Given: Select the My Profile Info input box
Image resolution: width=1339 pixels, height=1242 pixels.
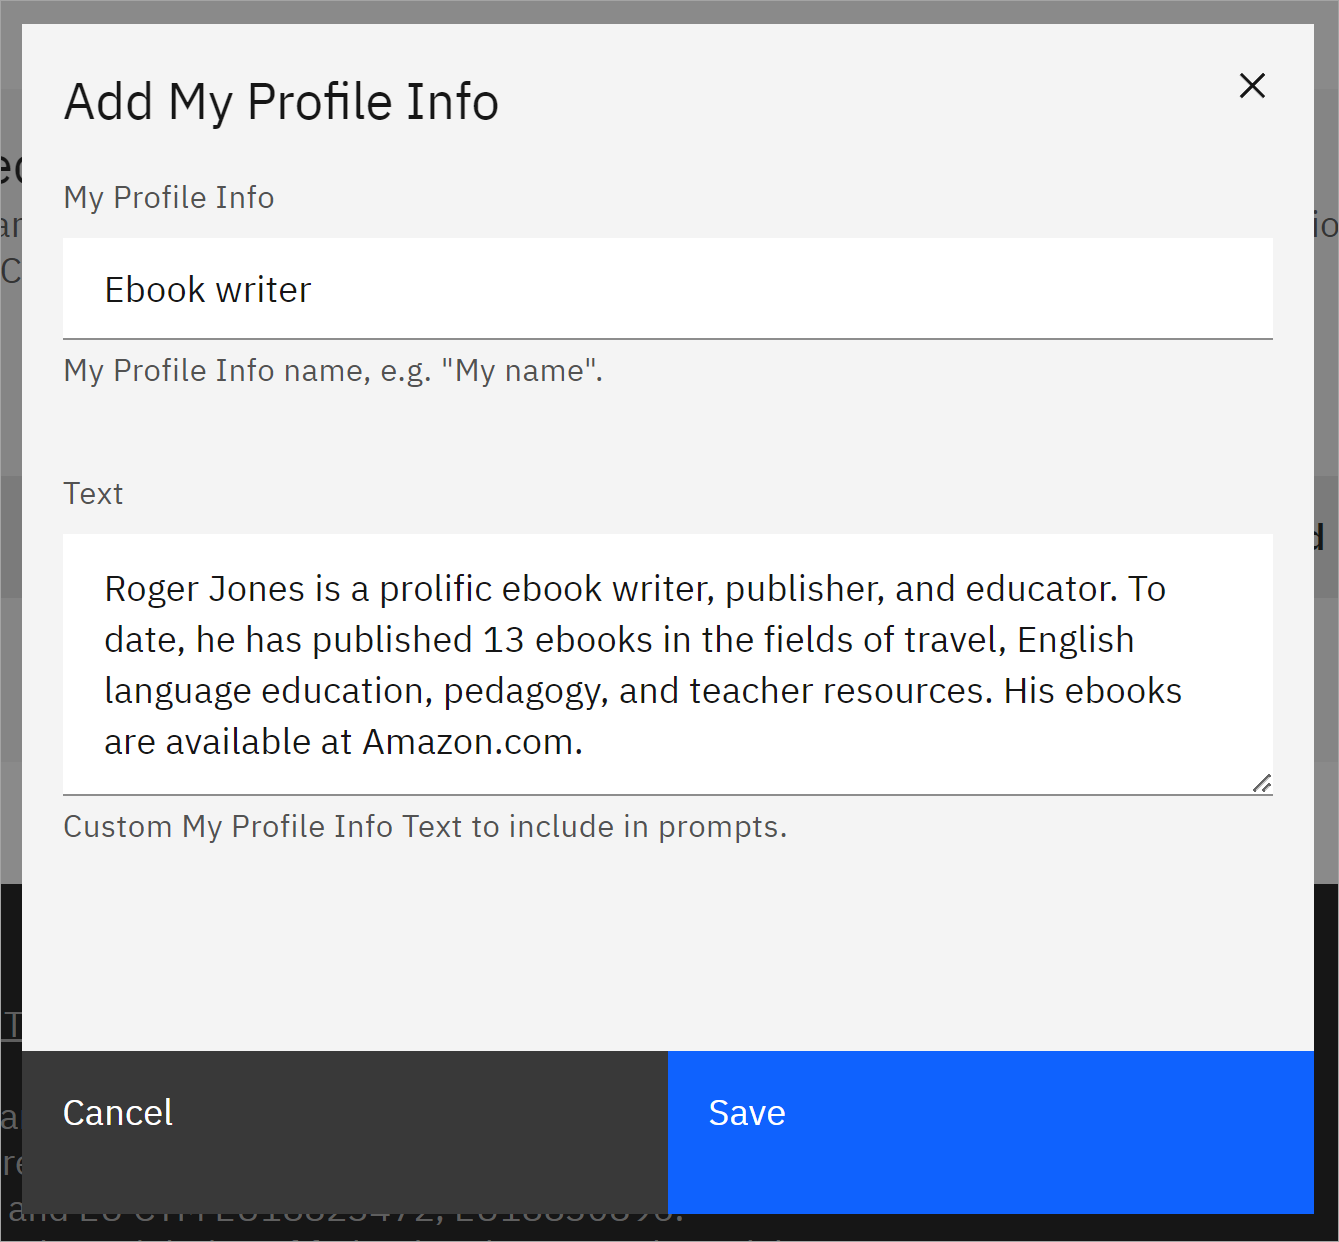Looking at the screenshot, I should (x=668, y=289).
